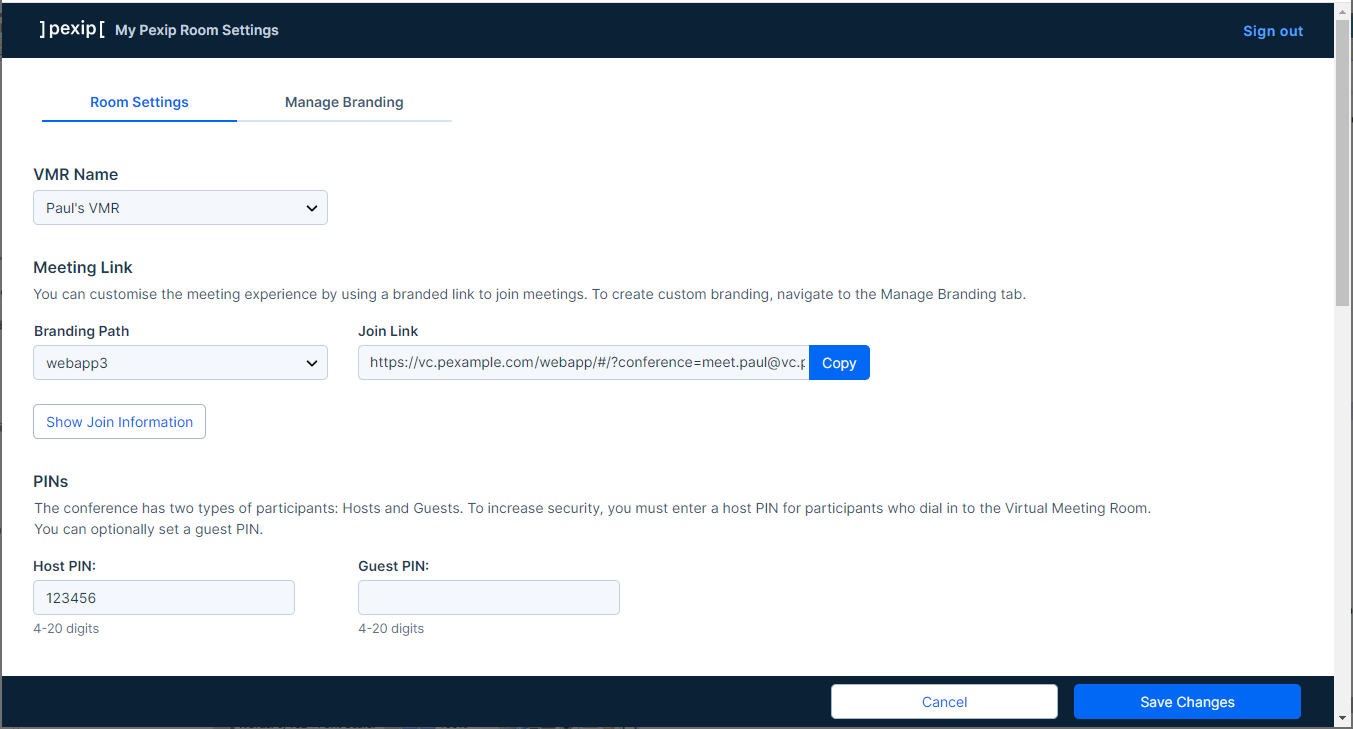
Task: Focus the Host PIN input field
Action: click(164, 598)
